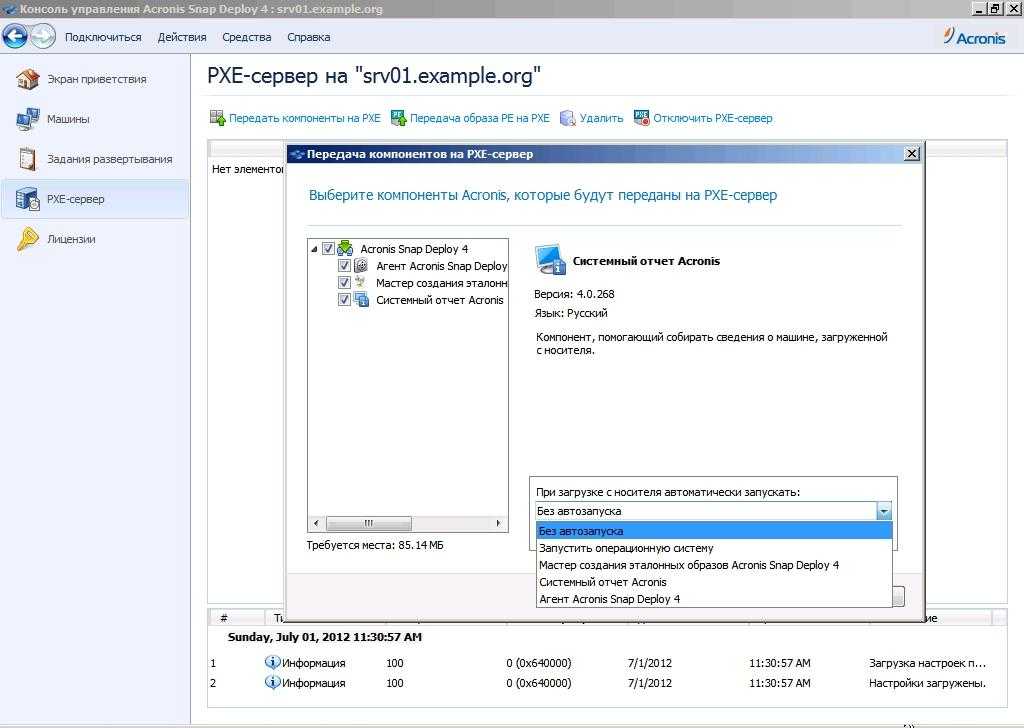Open the Действия menu
This screenshot has height=728, width=1024.
pos(182,37)
